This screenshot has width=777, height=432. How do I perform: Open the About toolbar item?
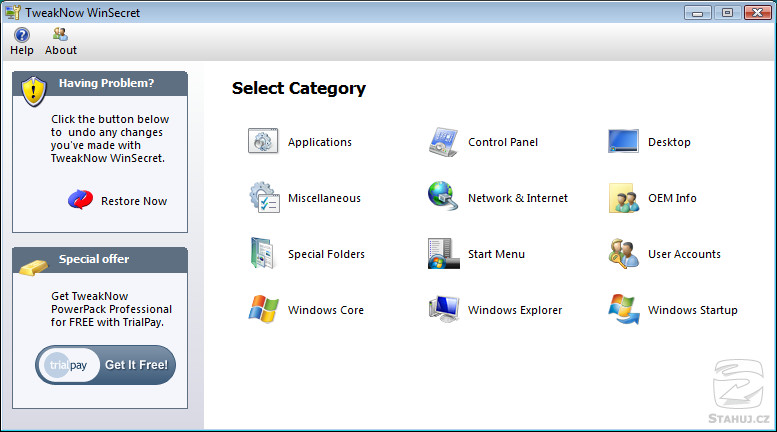tap(61, 42)
